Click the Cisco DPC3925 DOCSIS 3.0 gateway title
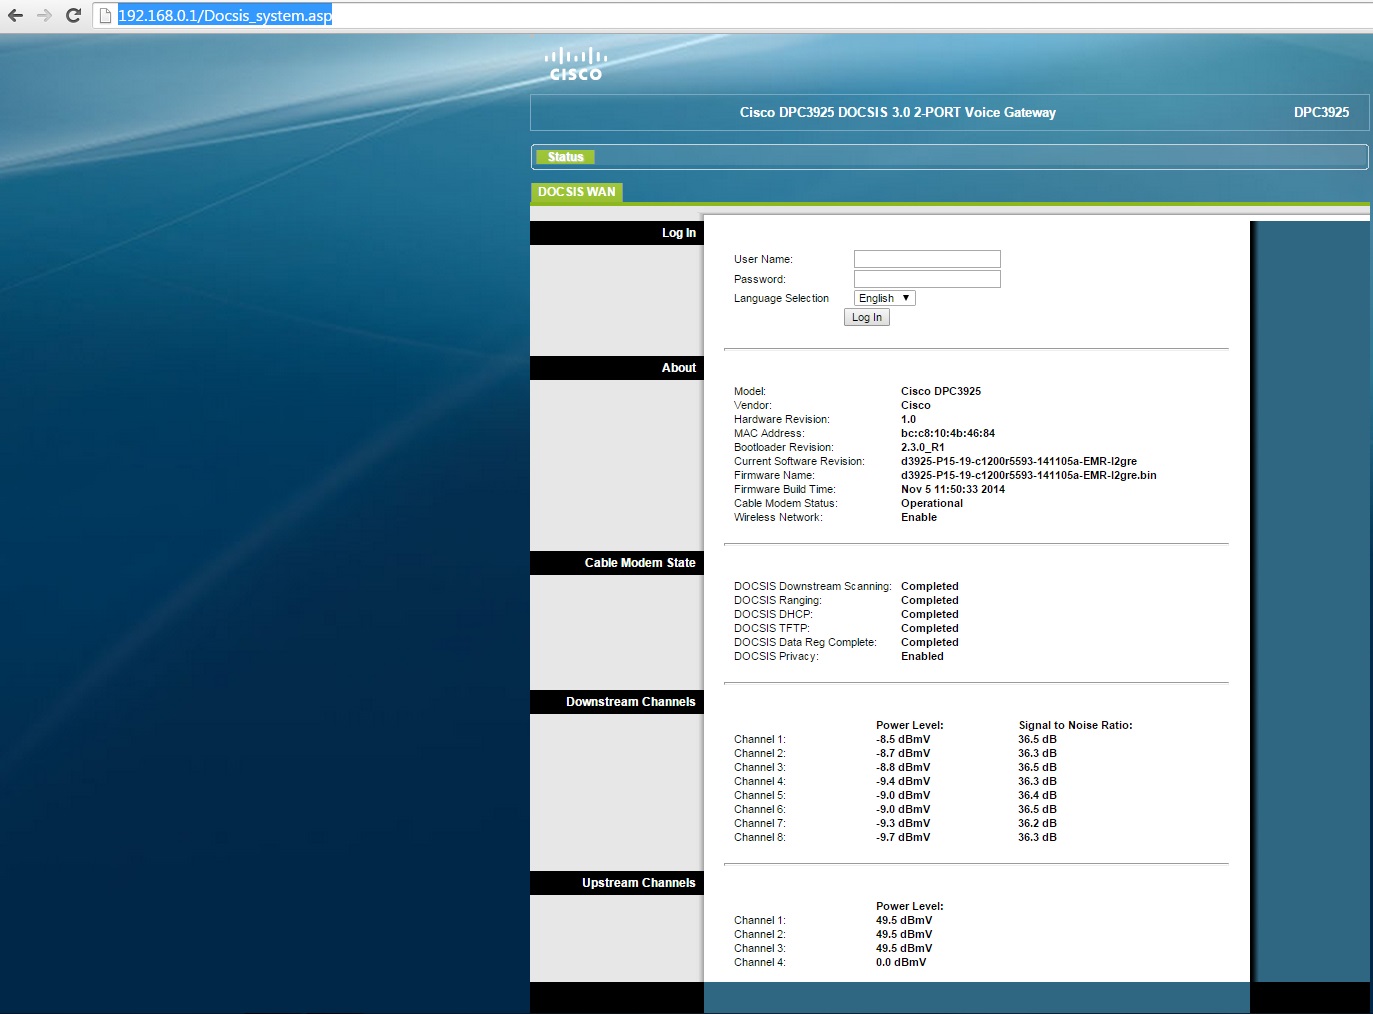The image size is (1373, 1014). 897,112
